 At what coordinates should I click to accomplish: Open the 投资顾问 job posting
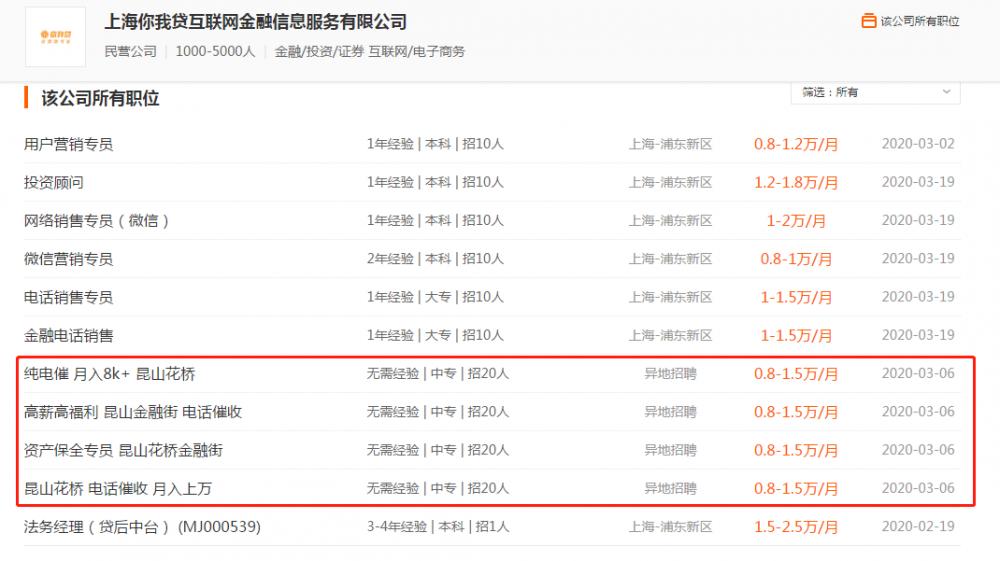54,182
